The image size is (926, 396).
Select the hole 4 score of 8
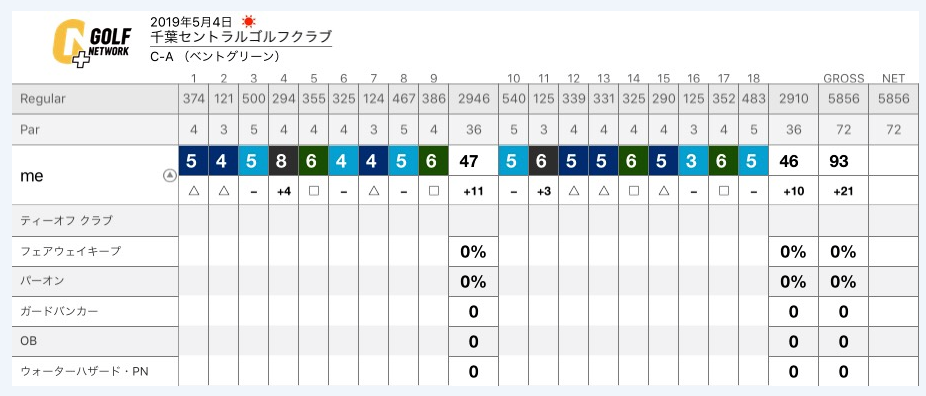coord(283,161)
